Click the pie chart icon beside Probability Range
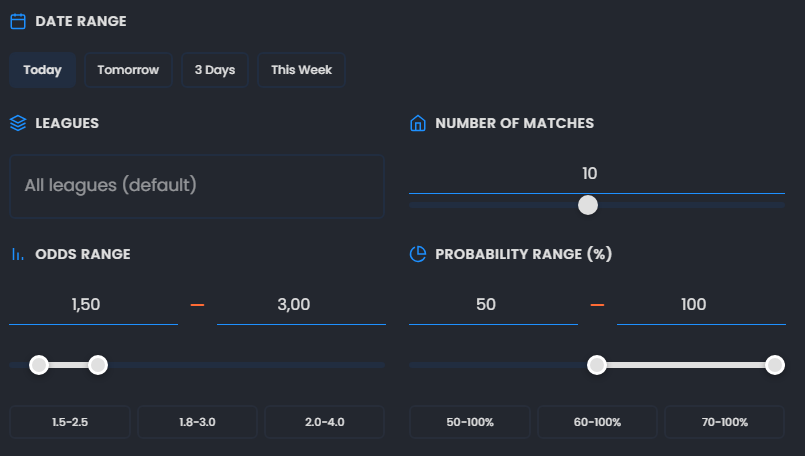 [x=418, y=254]
